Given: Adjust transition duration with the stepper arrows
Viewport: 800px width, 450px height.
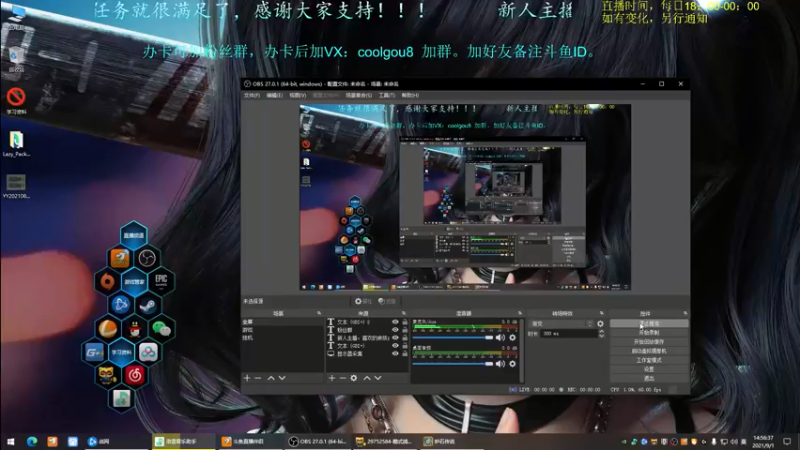Looking at the screenshot, I should click(x=601, y=333).
